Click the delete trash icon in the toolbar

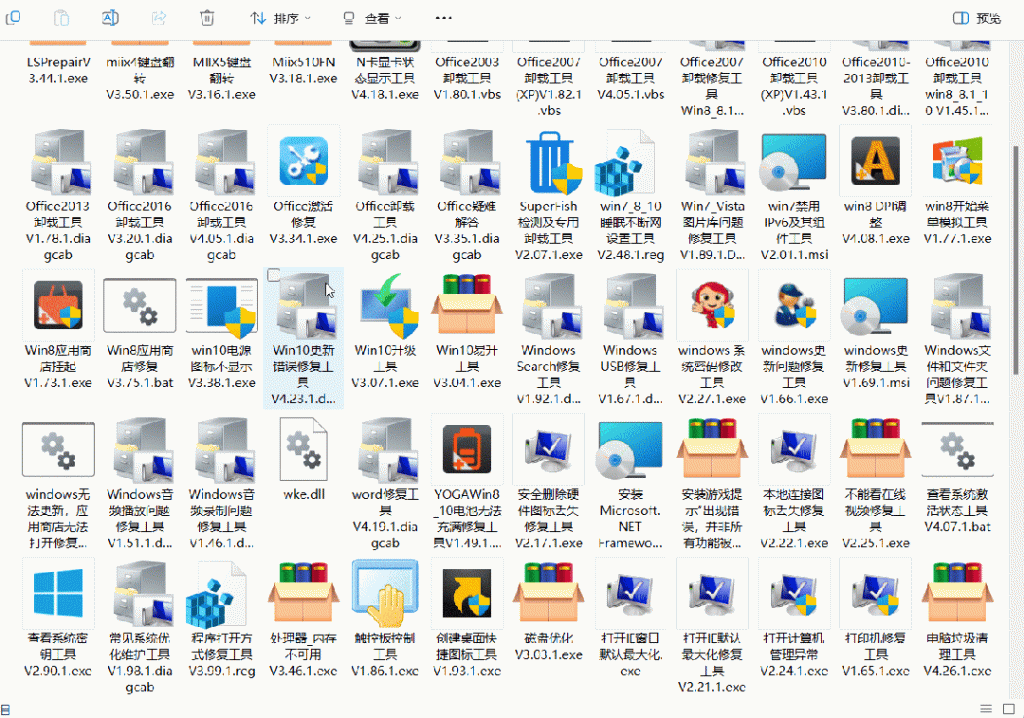coord(207,18)
